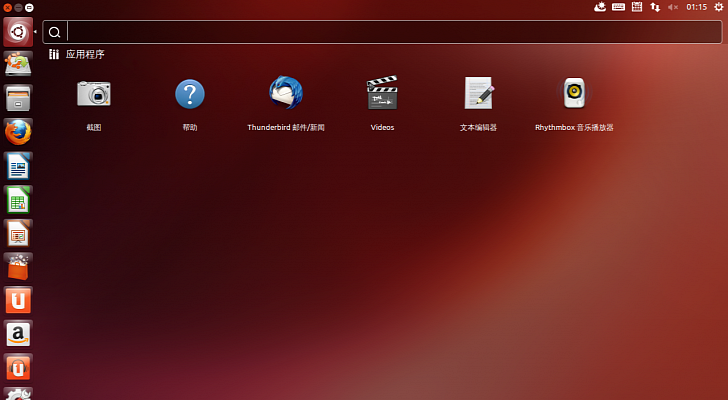The width and height of the screenshot is (728, 400).
Task: Close the Dash with the red button
Action: [7, 7]
